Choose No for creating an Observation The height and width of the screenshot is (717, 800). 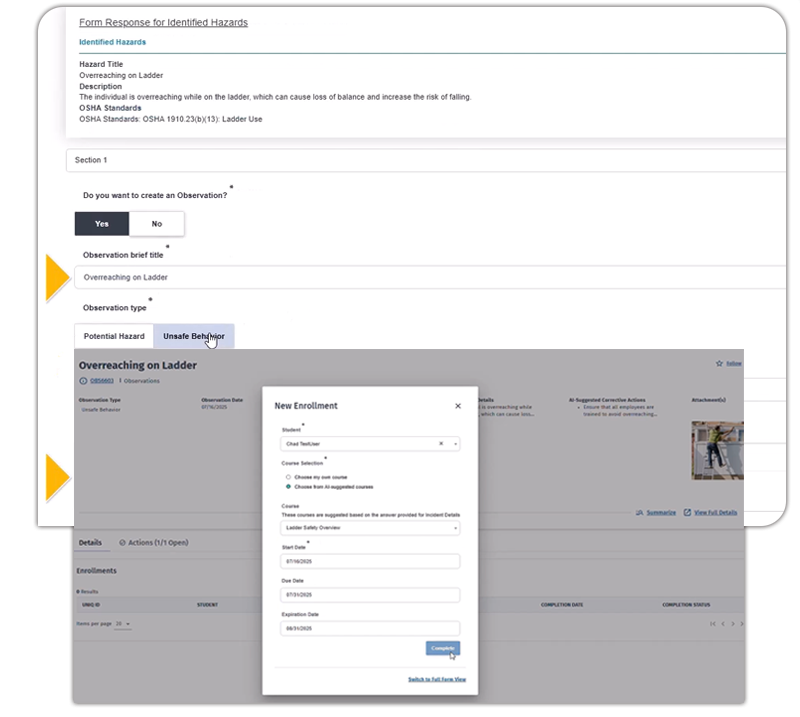point(157,224)
